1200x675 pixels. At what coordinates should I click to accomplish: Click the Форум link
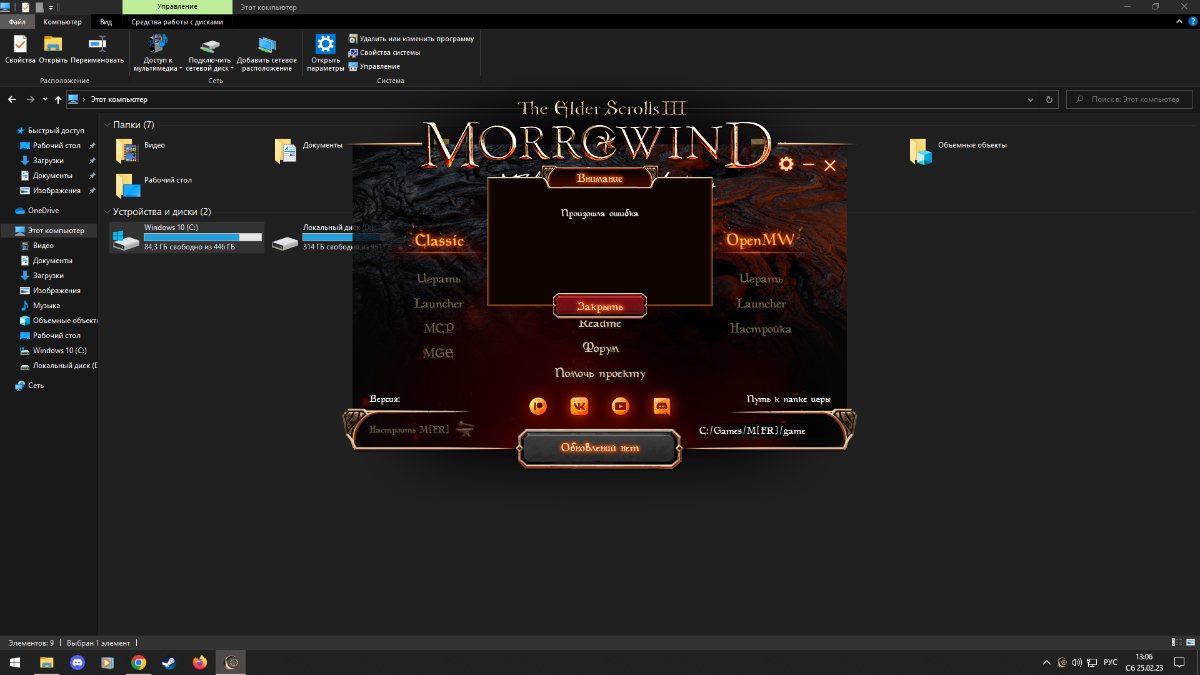point(600,348)
